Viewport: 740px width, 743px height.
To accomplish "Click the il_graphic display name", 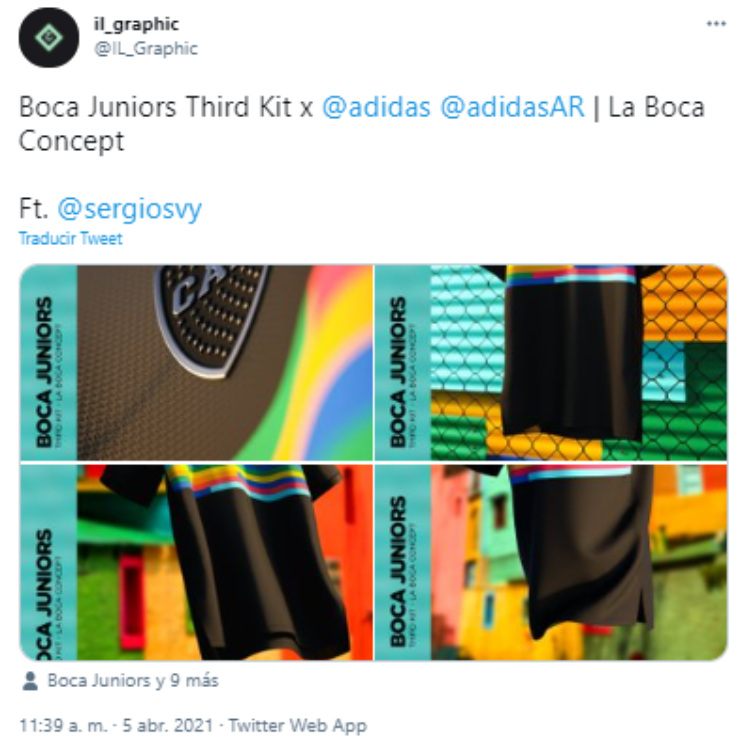I will pyautogui.click(x=136, y=24).
